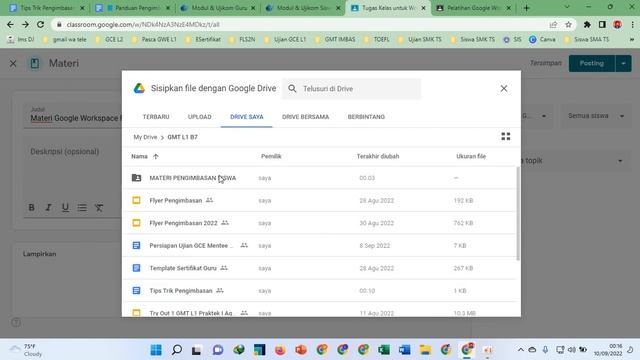
Task: Open Windows taskbar search
Action: (177, 350)
